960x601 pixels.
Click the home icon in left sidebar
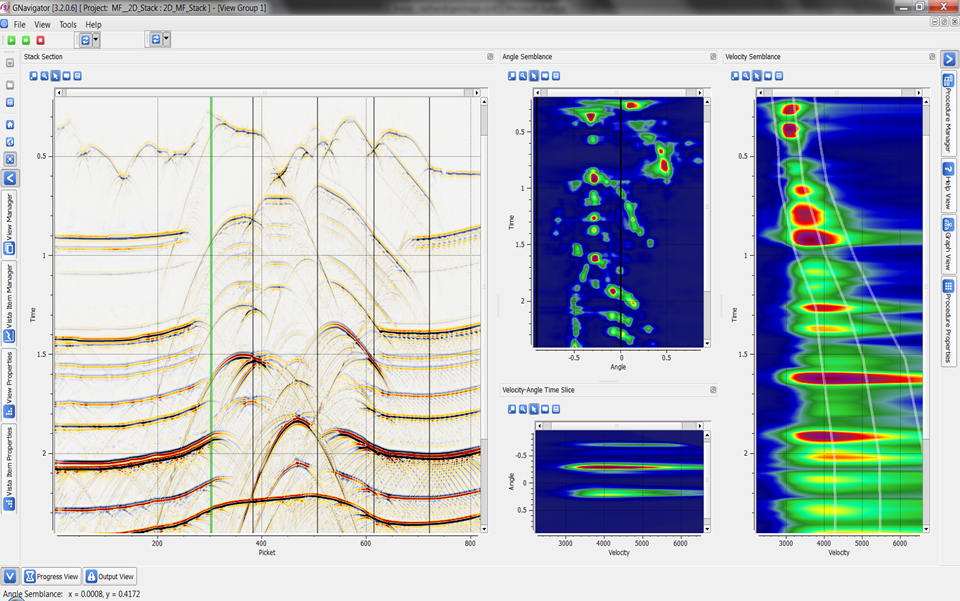pyautogui.click(x=10, y=125)
